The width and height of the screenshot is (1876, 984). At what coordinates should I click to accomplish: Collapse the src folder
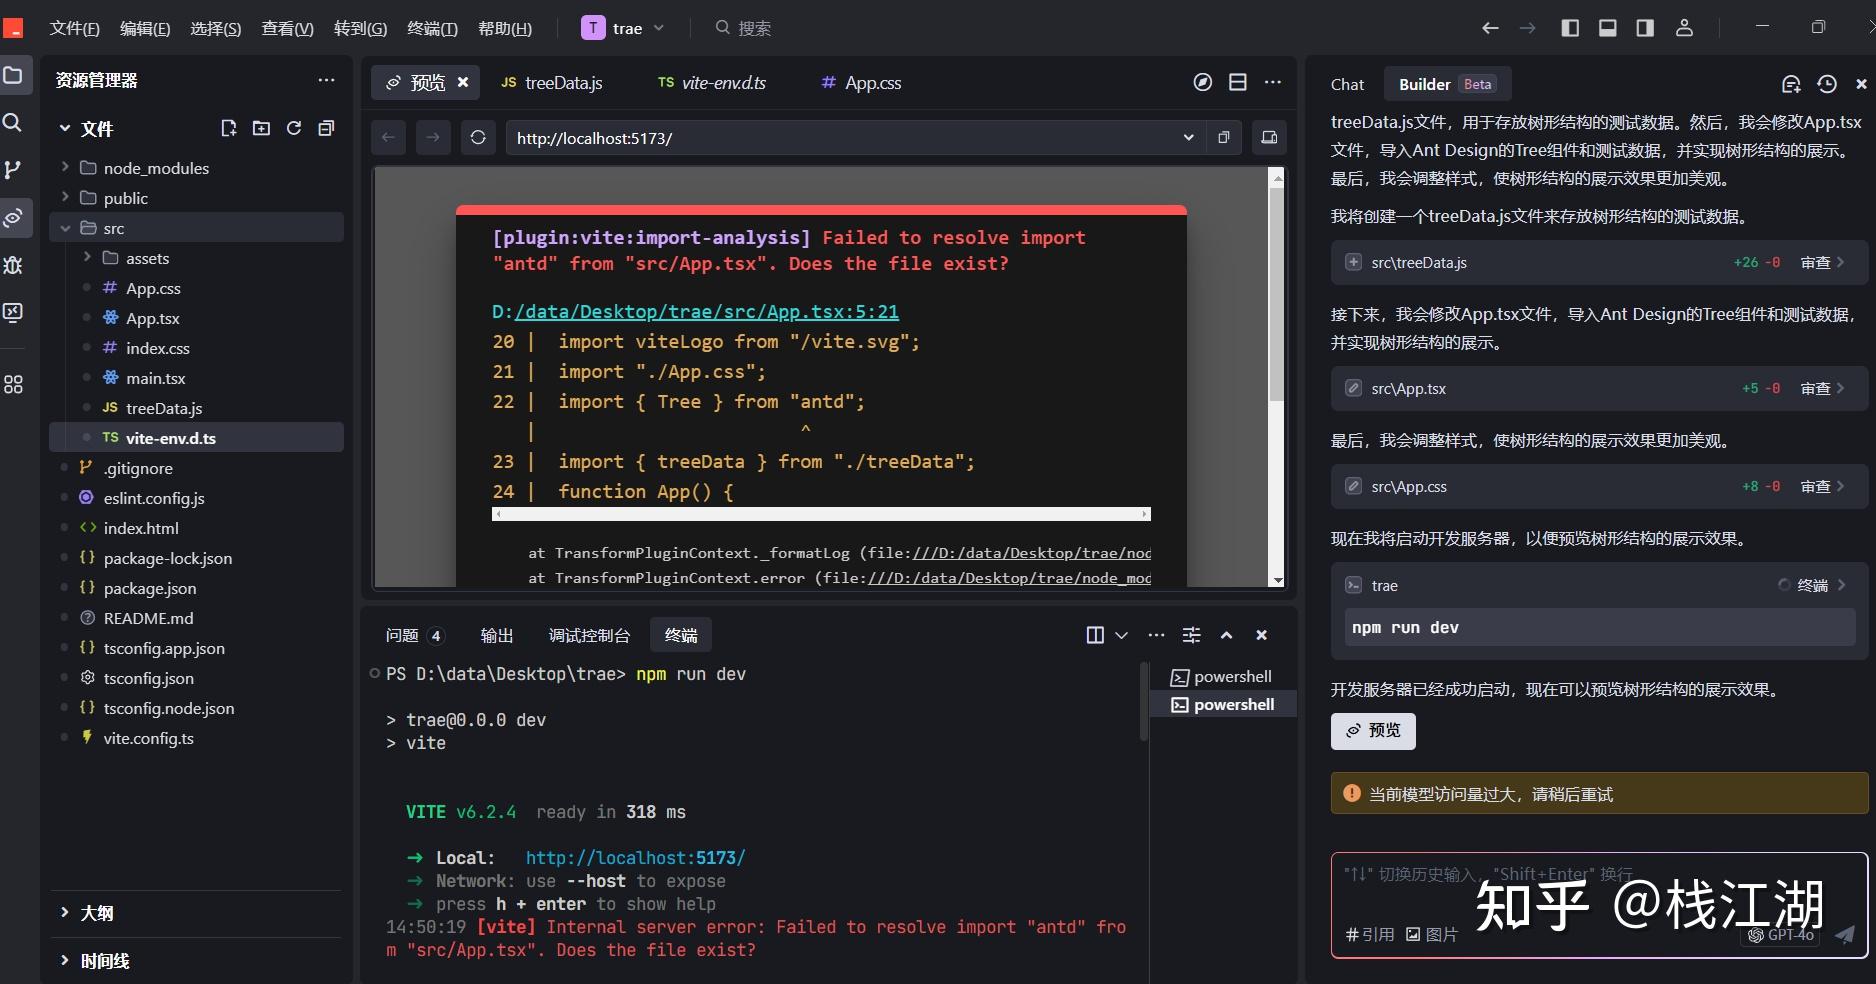point(65,228)
